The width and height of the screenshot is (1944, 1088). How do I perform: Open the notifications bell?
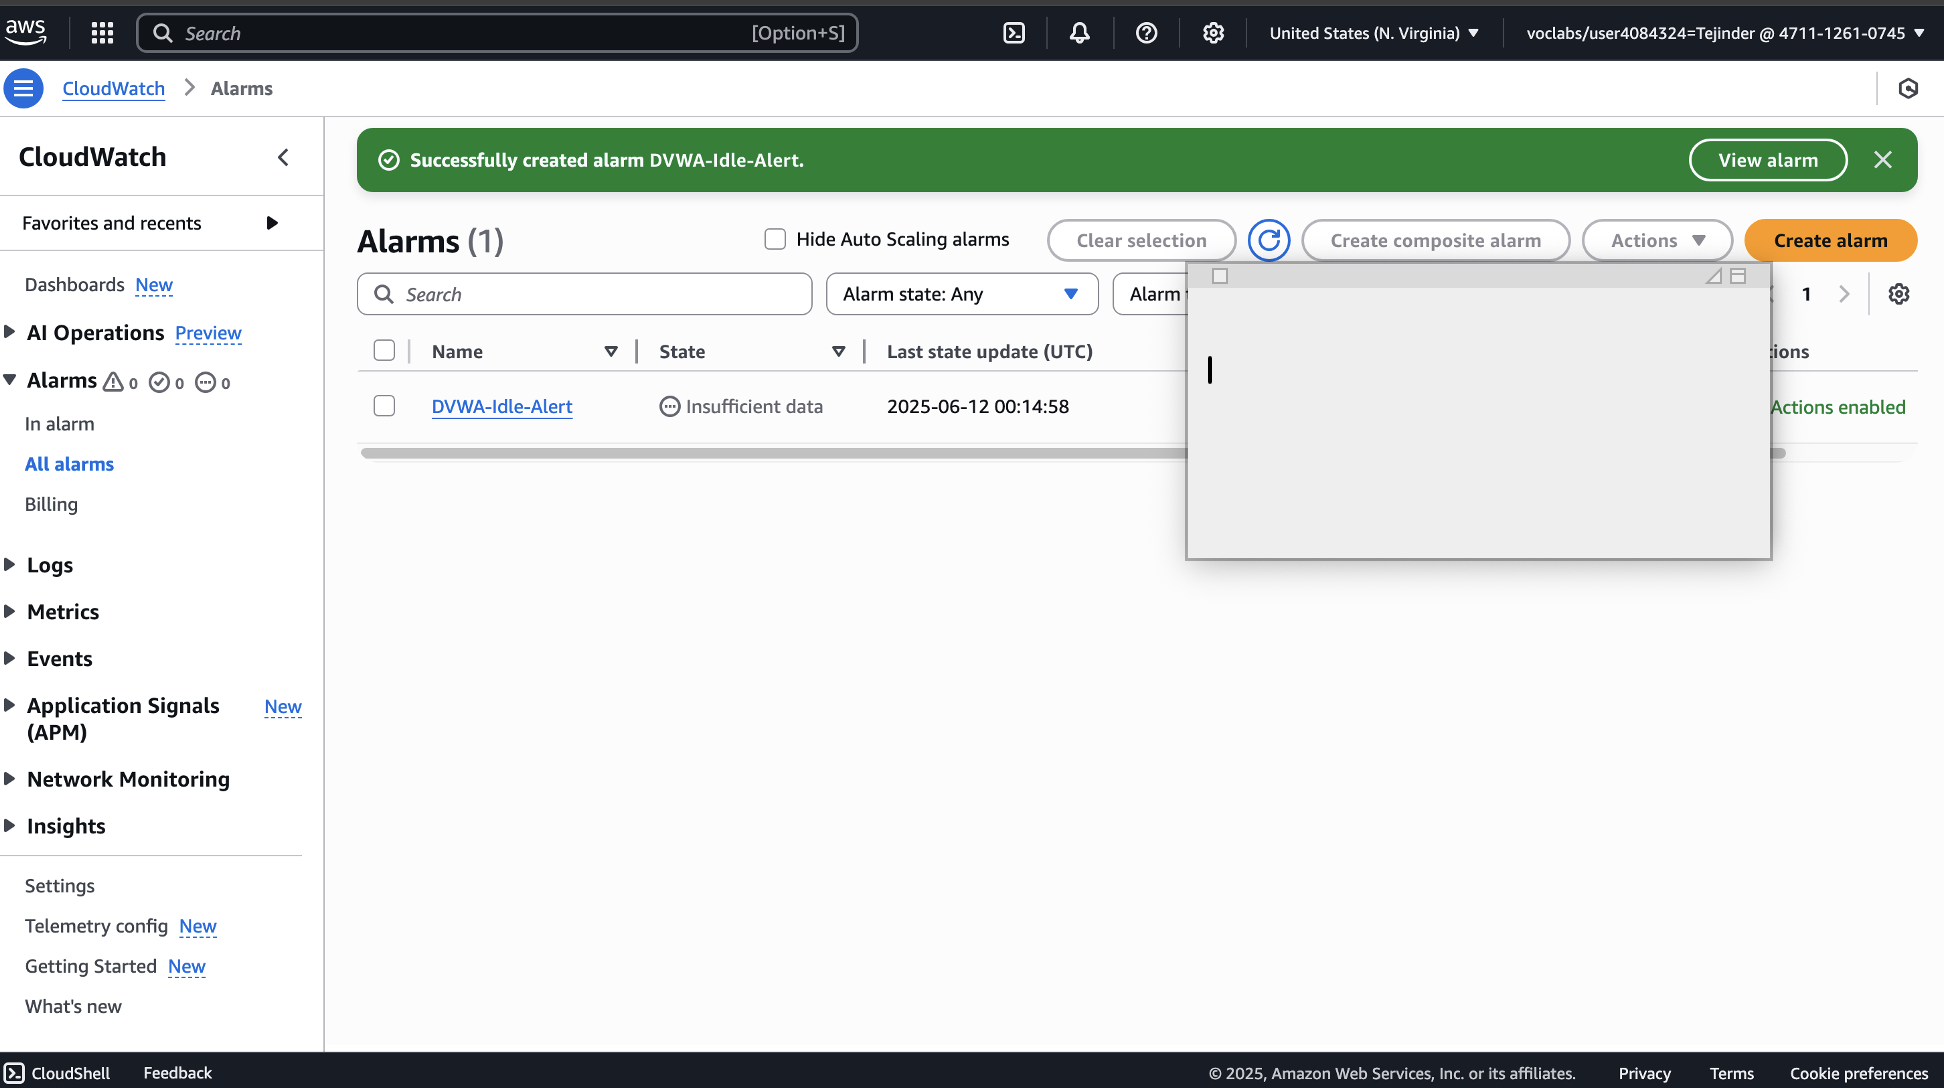tap(1080, 33)
